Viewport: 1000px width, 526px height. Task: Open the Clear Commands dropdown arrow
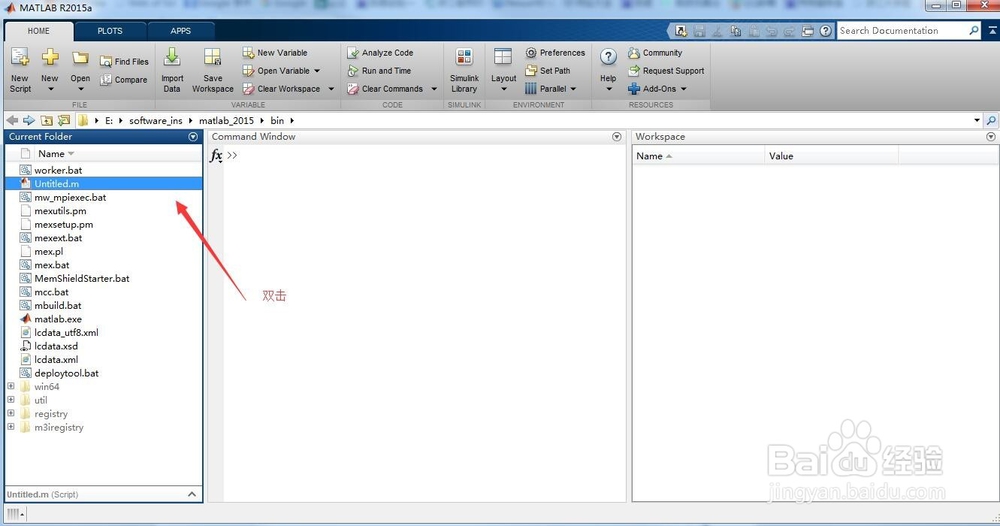pyautogui.click(x=434, y=89)
